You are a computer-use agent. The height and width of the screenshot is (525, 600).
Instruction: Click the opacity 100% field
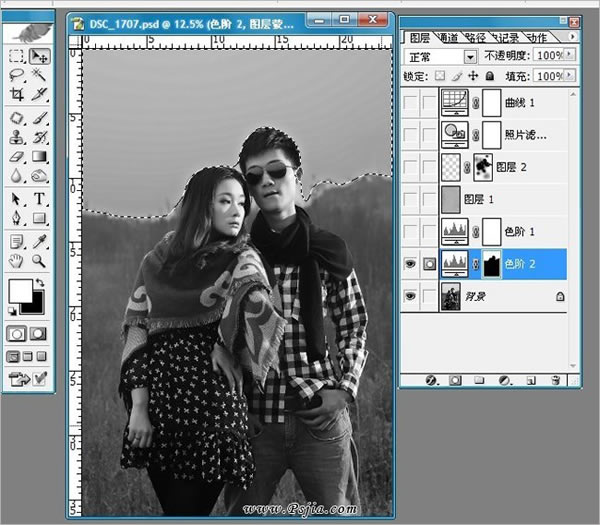click(x=549, y=55)
